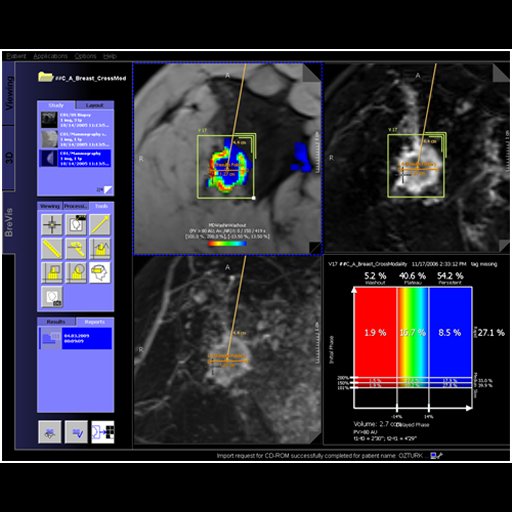Select the crosshair localizer tool
This screenshot has width=512, height=512.
click(x=52, y=224)
